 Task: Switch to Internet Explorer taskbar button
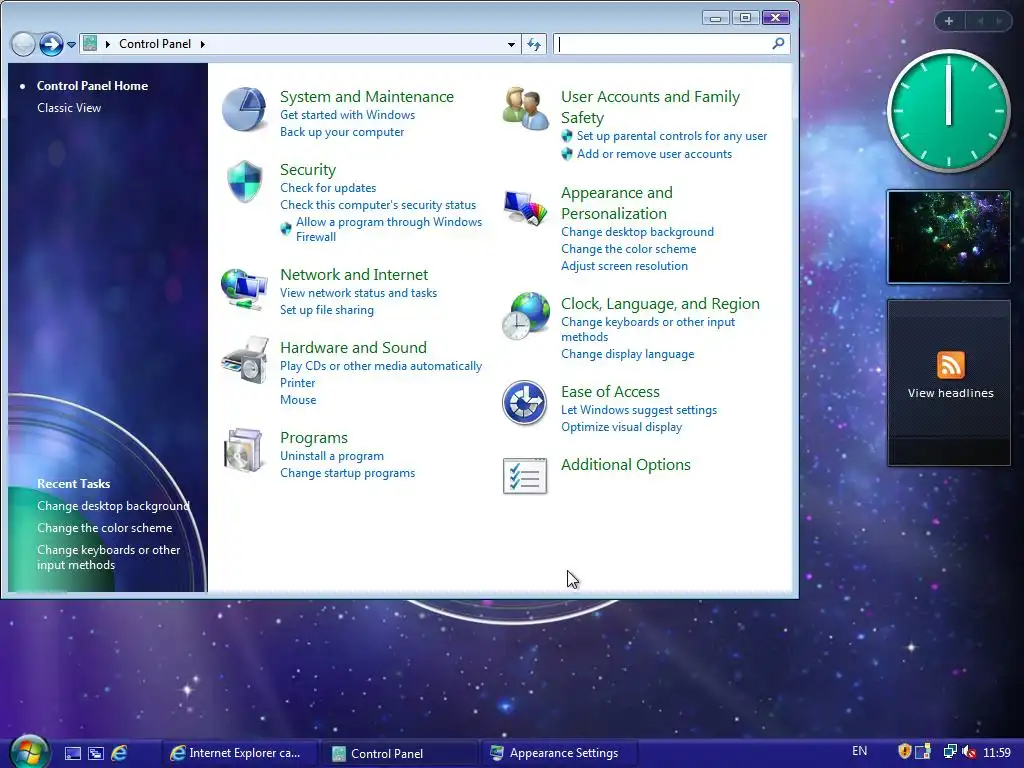coord(239,753)
